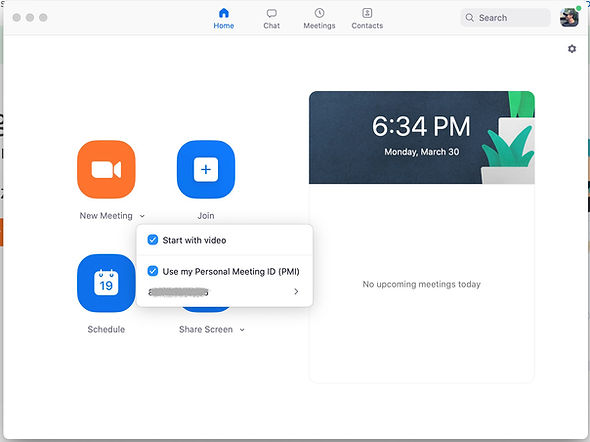
Task: Click the profile avatar picture
Action: pyautogui.click(x=569, y=18)
